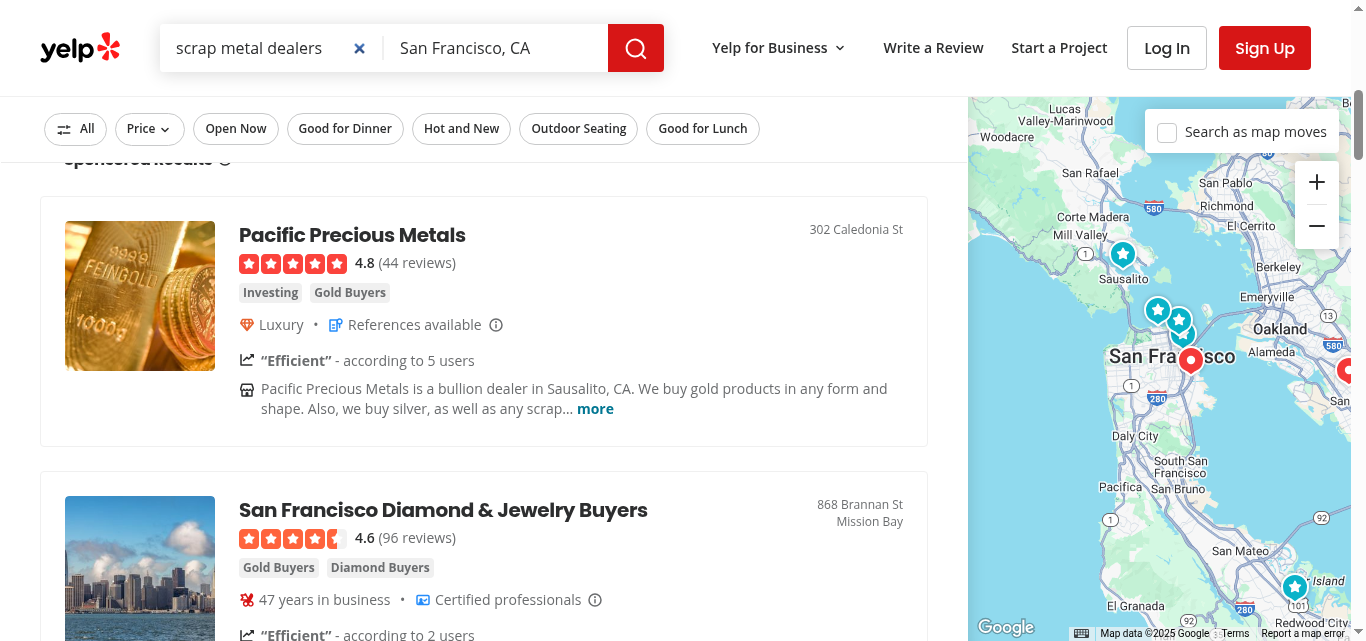The width and height of the screenshot is (1366, 641).
Task: Click the (96 reviews) count
Action: pyautogui.click(x=417, y=538)
